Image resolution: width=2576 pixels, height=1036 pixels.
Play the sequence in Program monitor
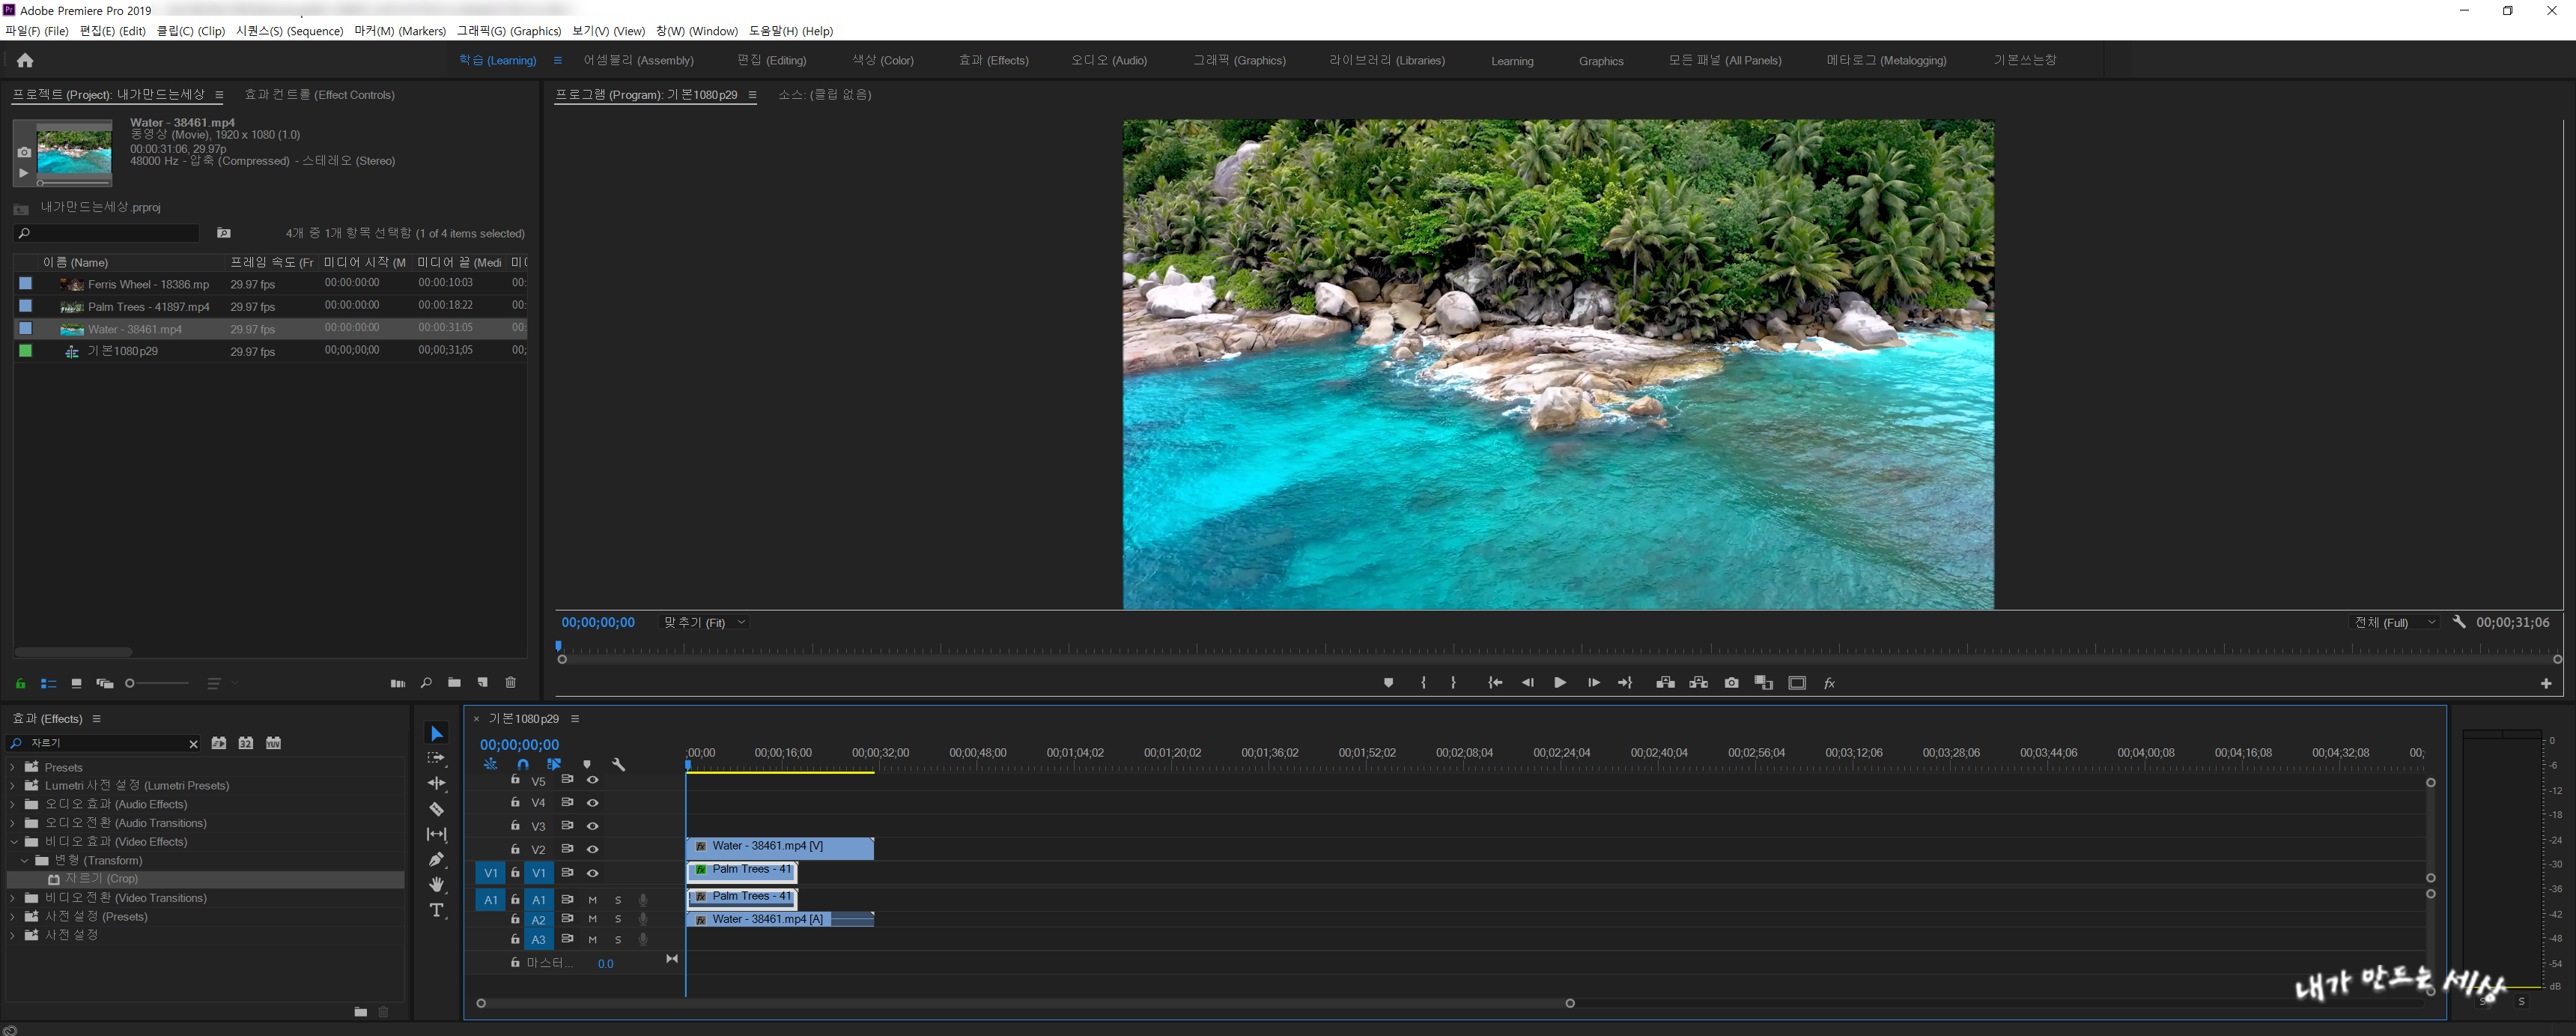(x=1559, y=683)
